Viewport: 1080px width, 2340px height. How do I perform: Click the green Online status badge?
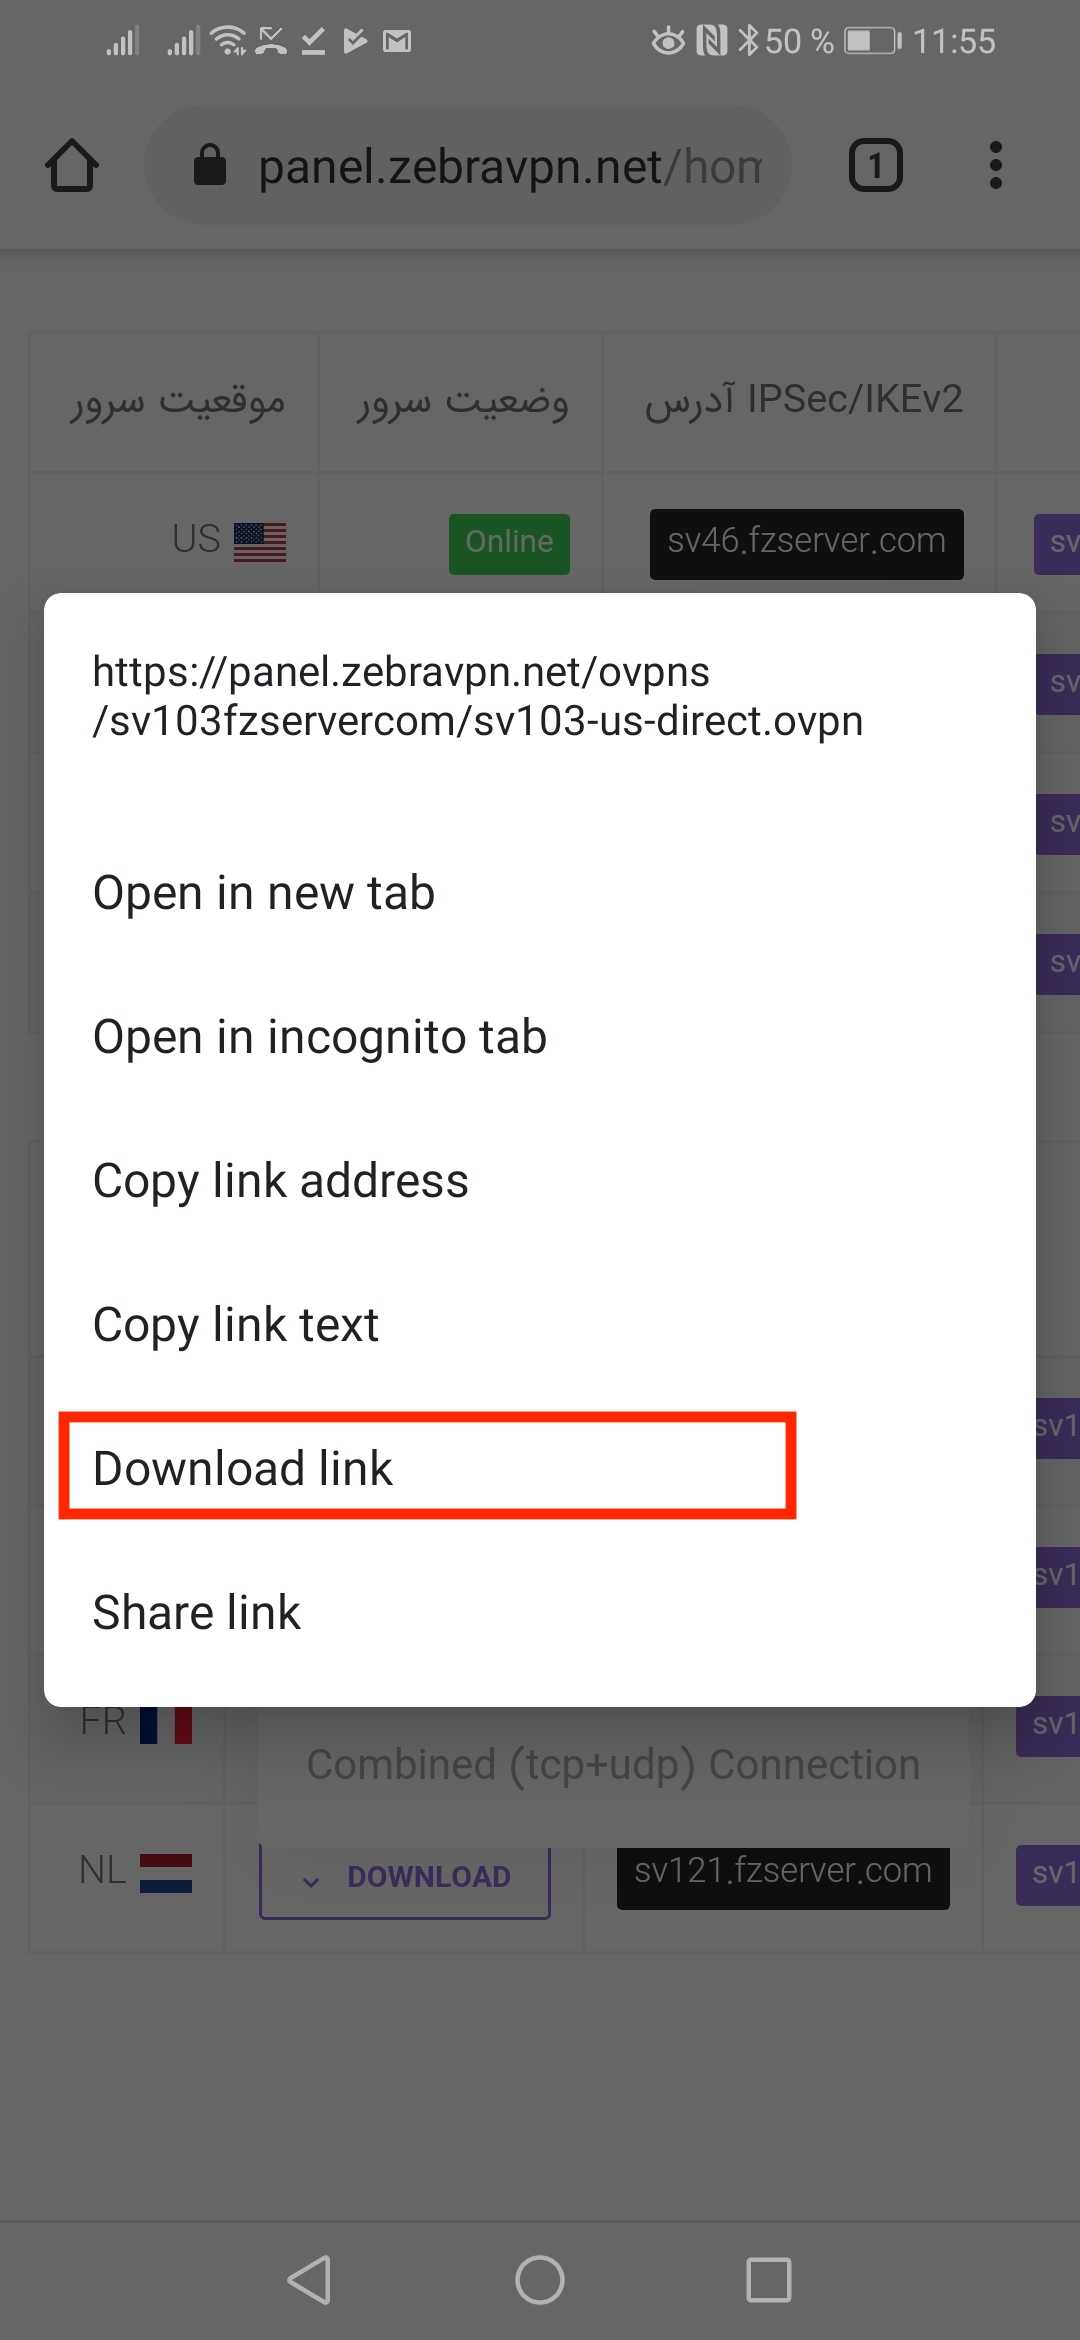click(x=509, y=544)
